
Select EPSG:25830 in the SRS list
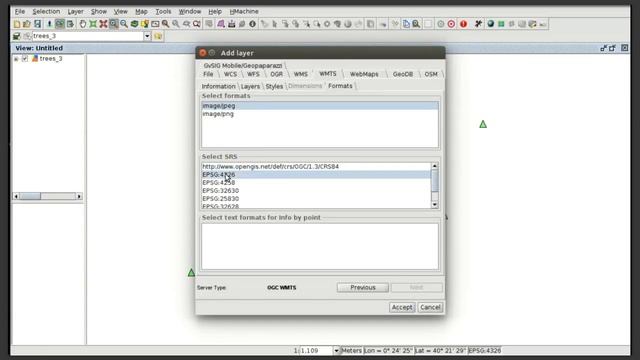[316, 199]
